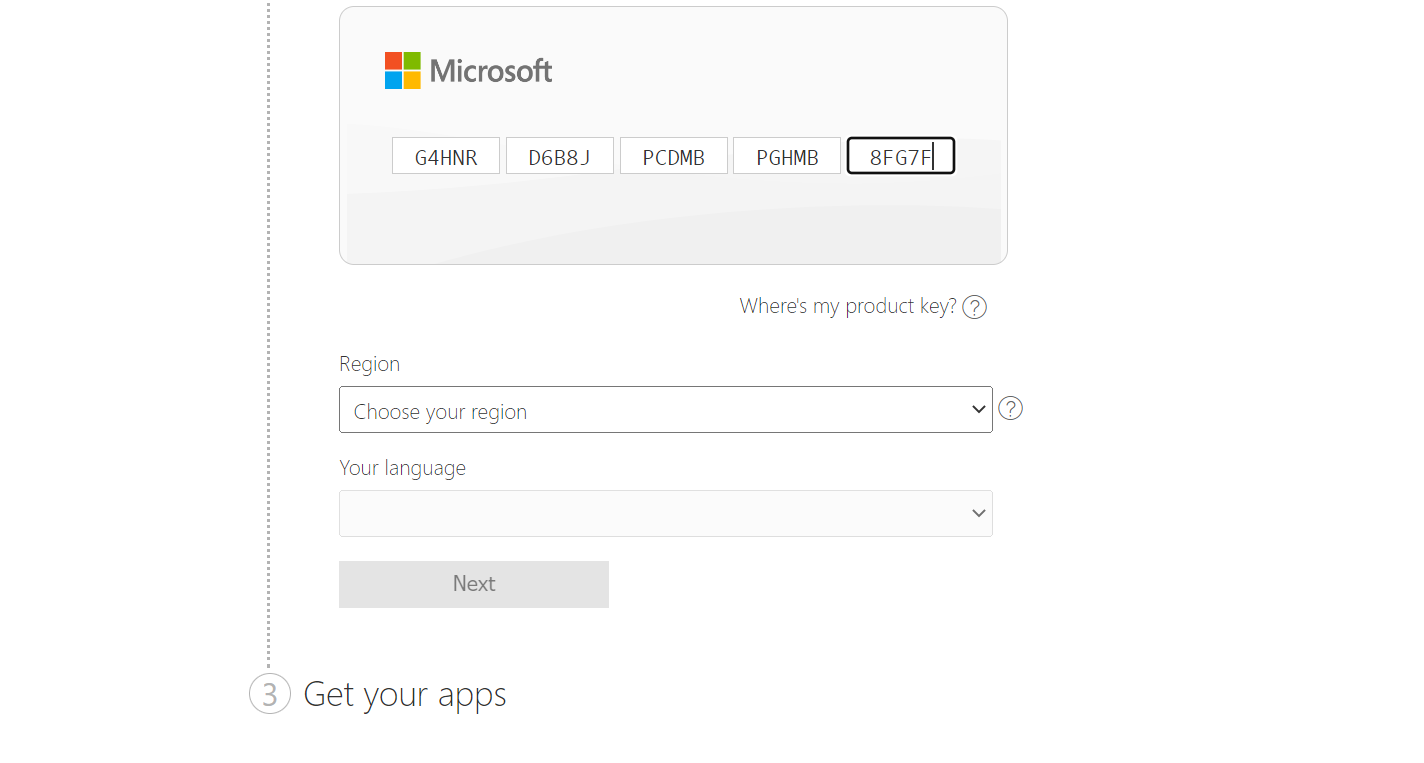Click the fourth key field PGHMB
Screen dimensions: 1424x763
click(787, 157)
